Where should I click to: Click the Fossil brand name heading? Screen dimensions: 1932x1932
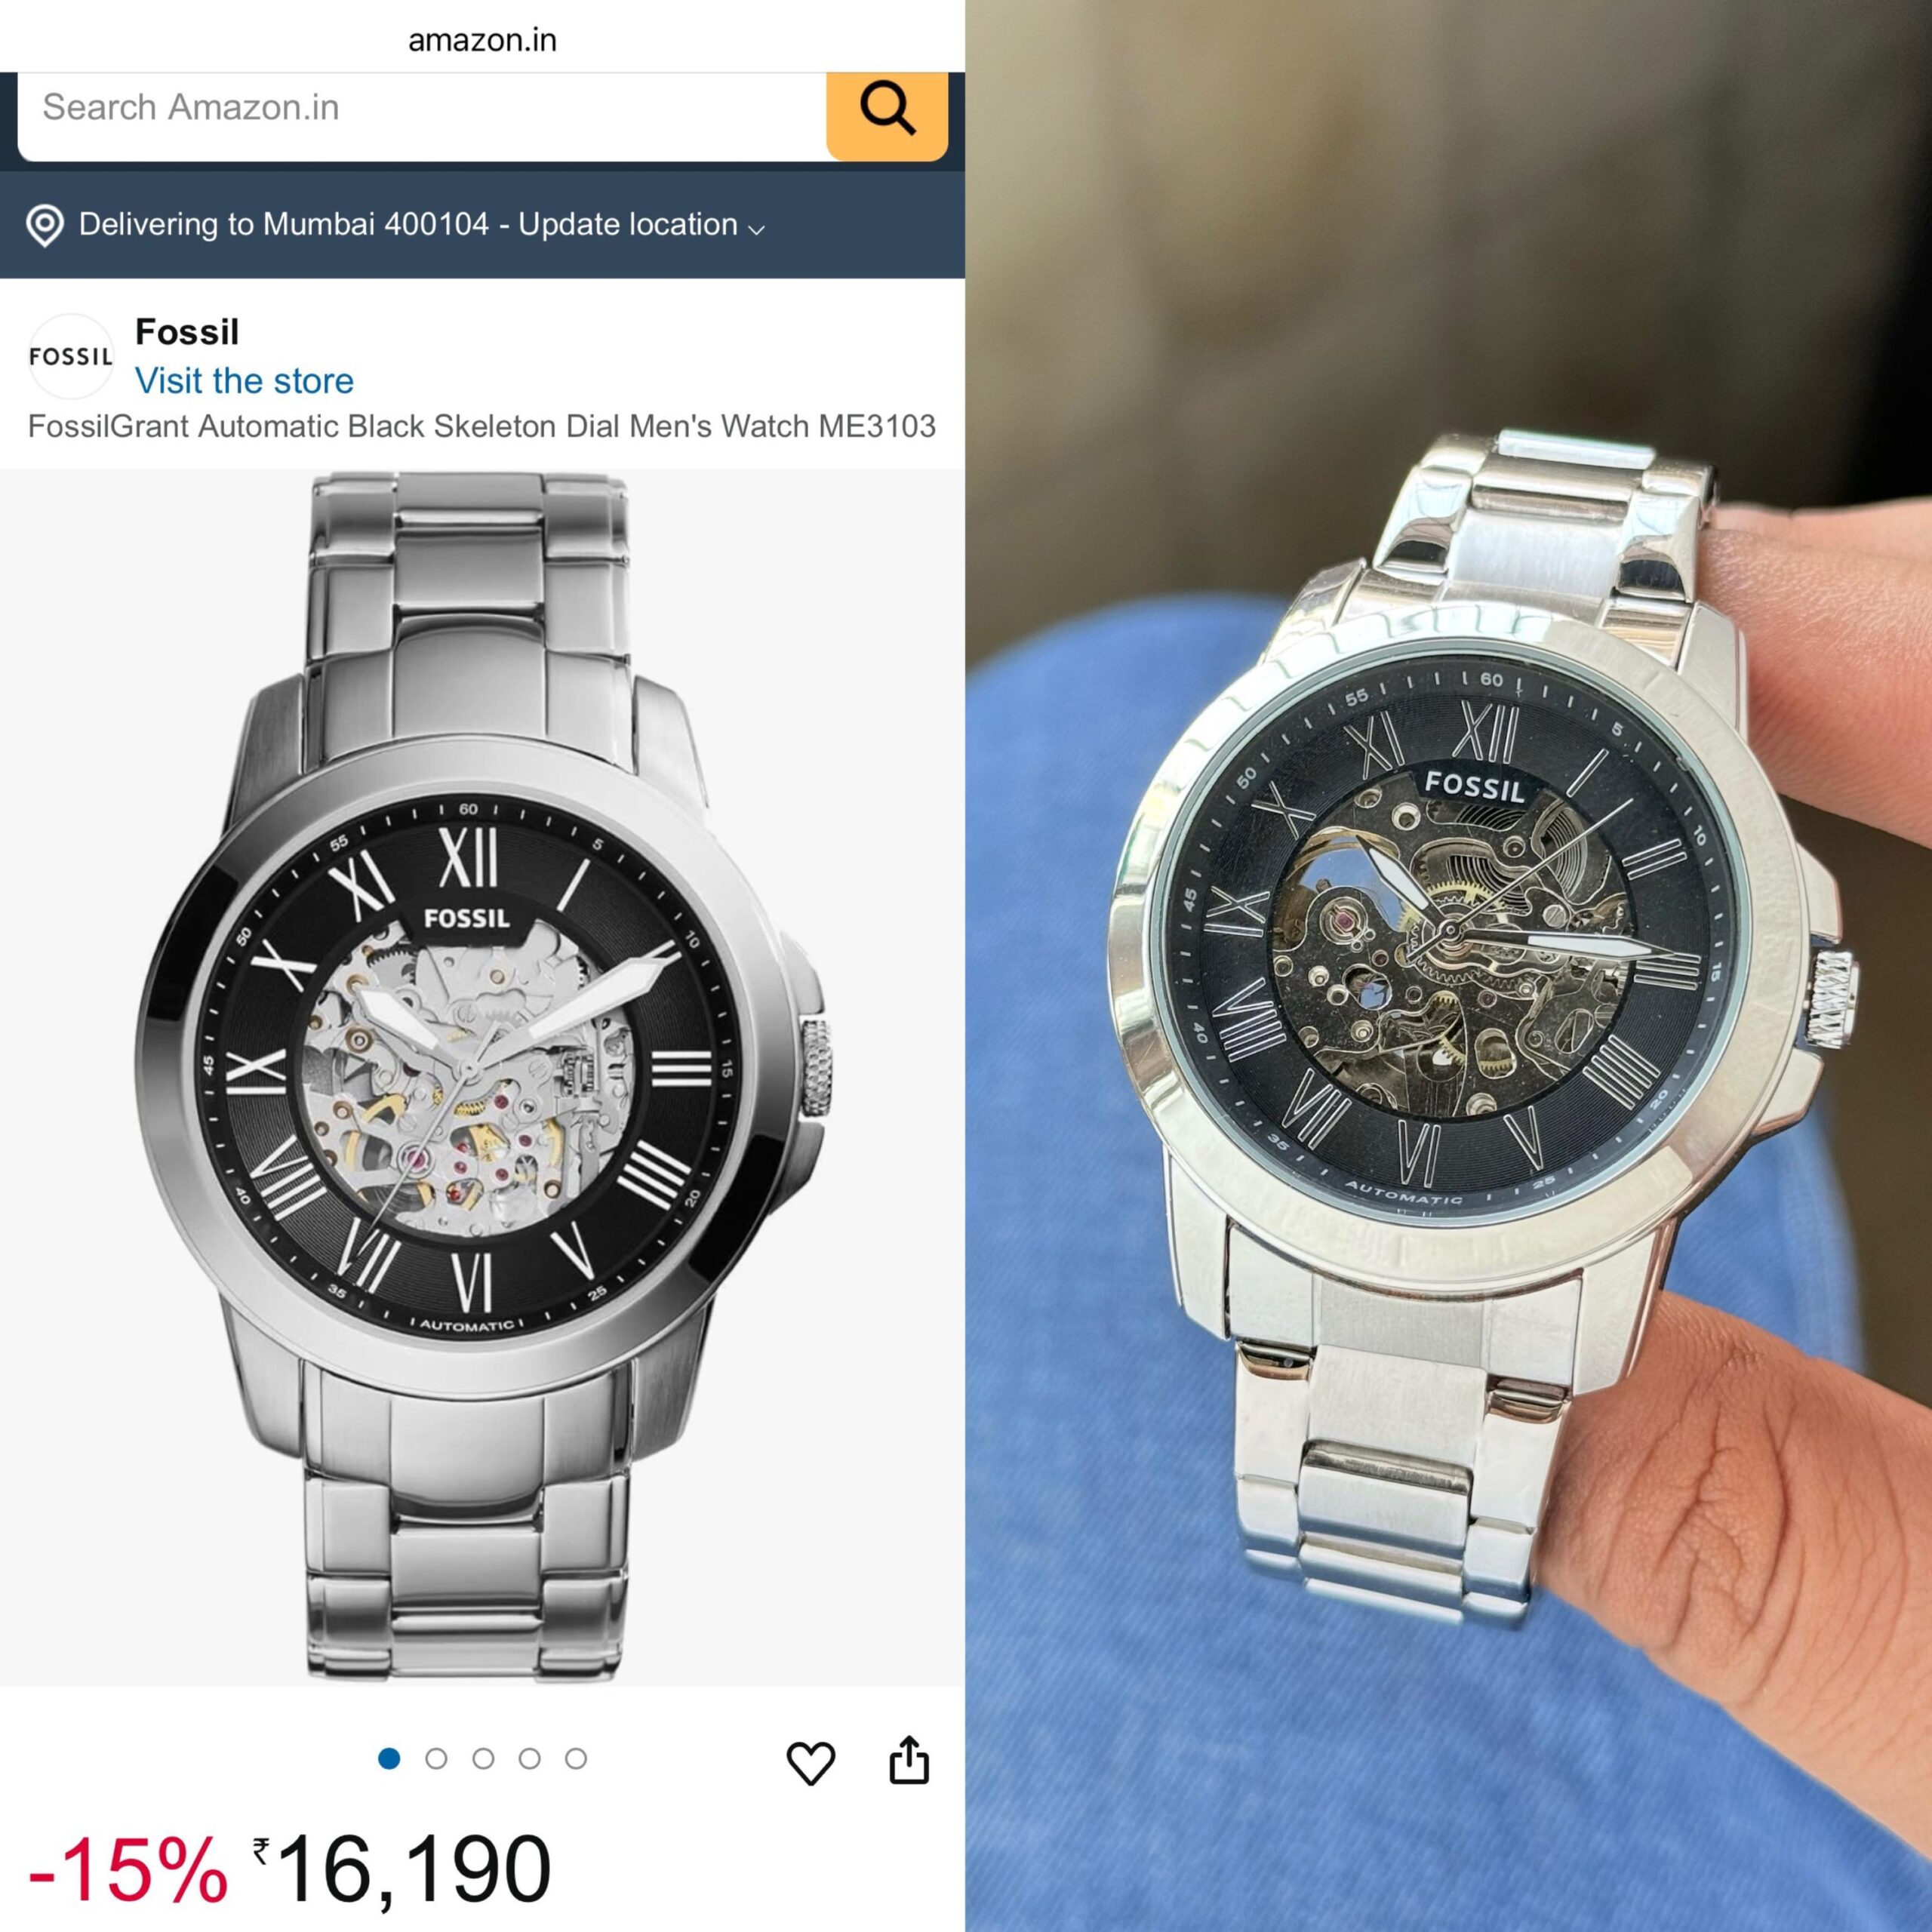coord(187,331)
